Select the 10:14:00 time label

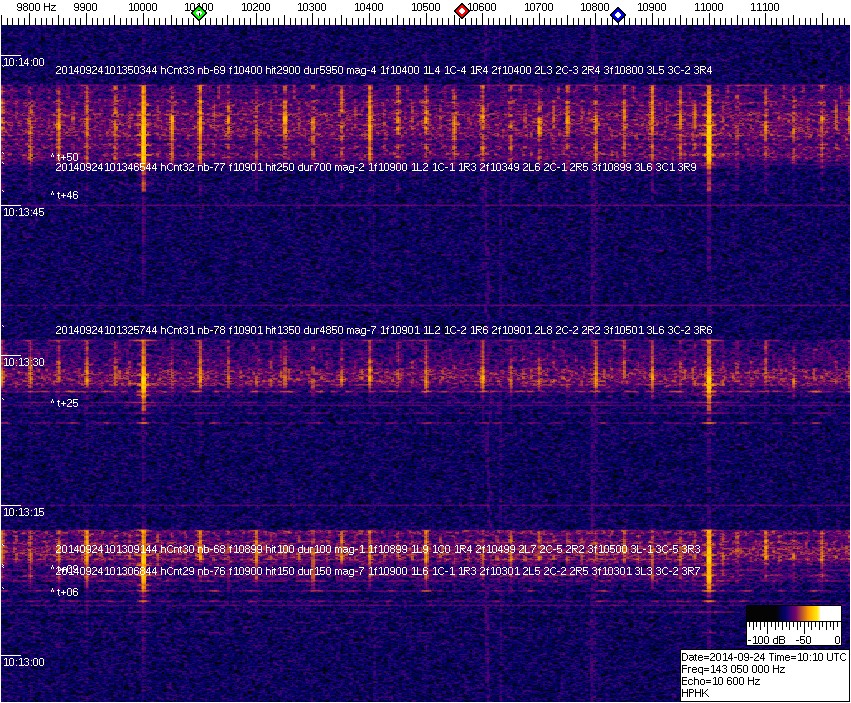(24, 62)
